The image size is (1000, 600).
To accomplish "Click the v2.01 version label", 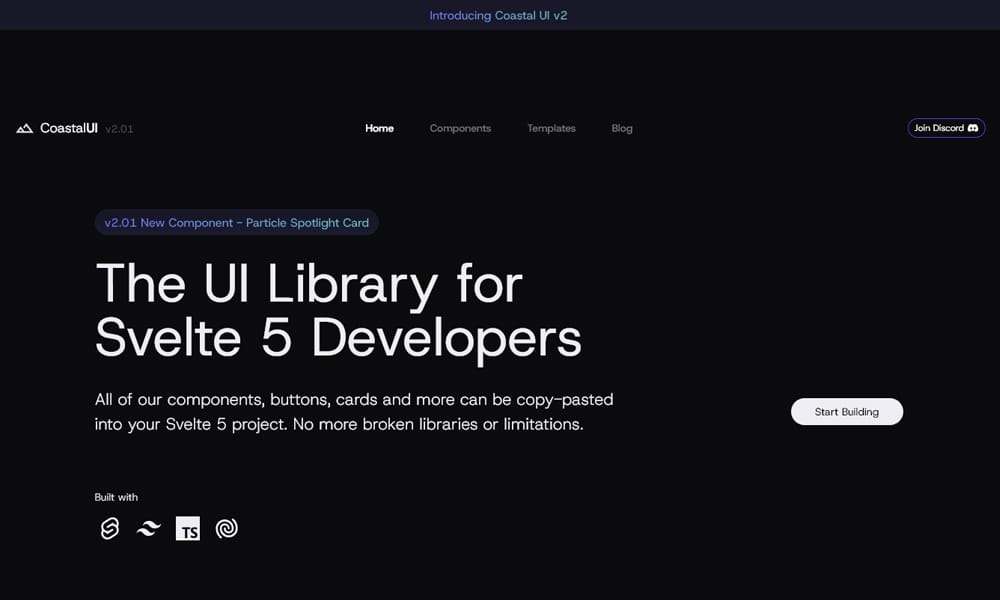I will pyautogui.click(x=119, y=129).
